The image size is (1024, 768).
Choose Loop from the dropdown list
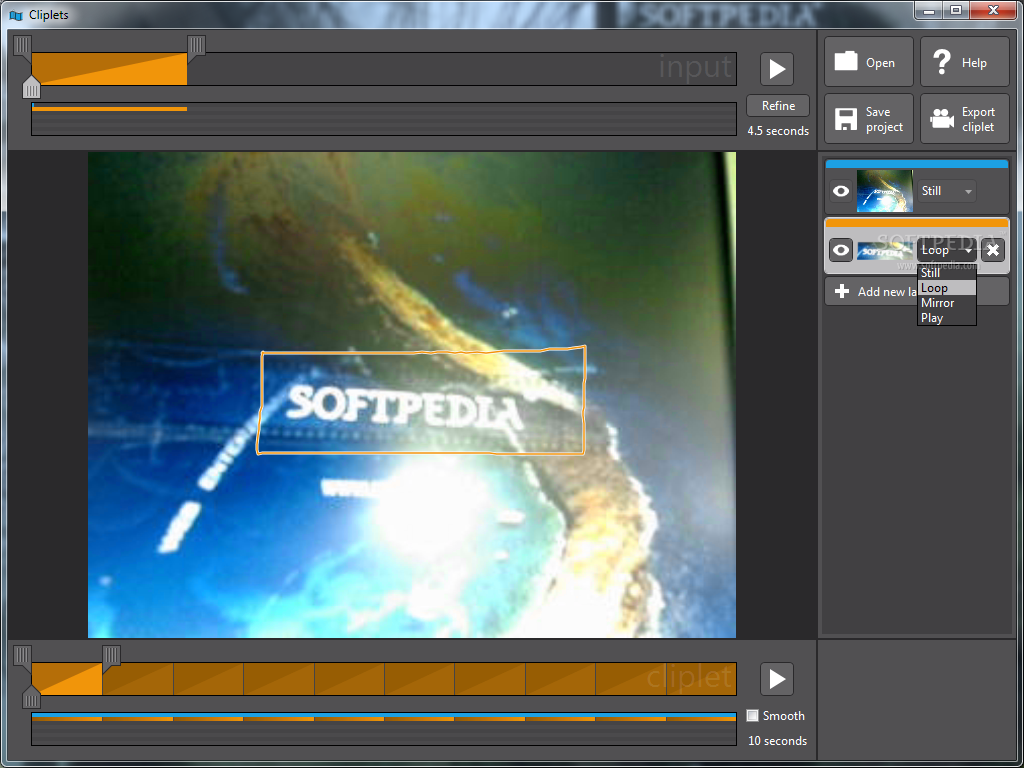tap(946, 288)
